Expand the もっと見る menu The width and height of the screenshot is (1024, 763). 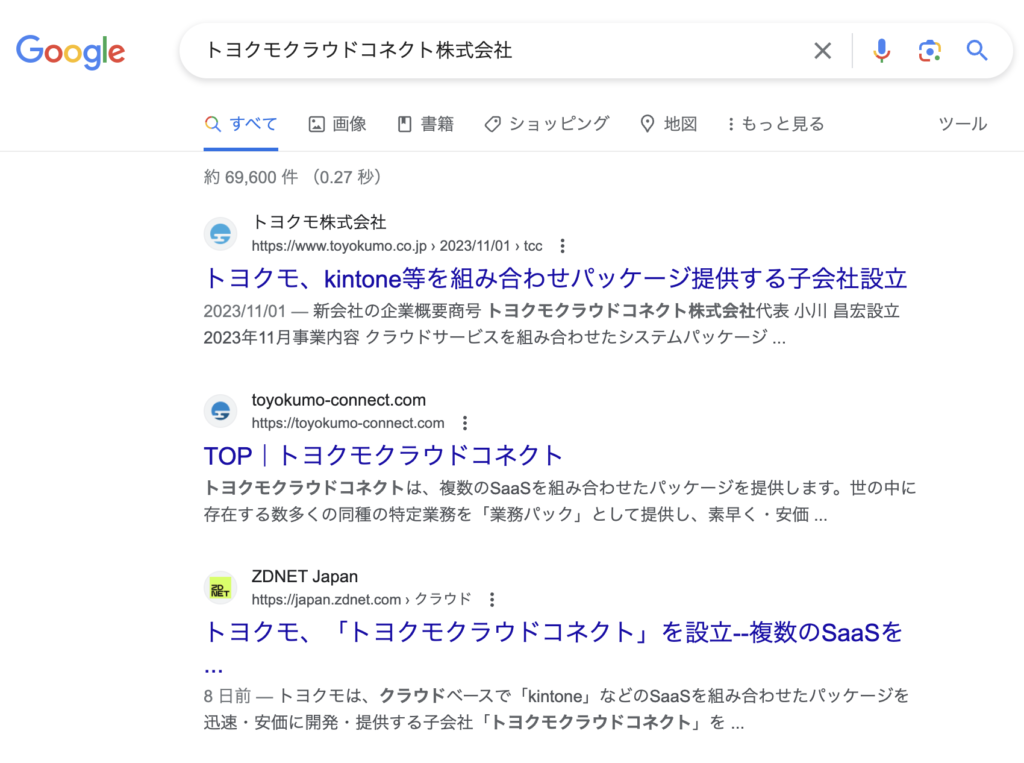(775, 124)
